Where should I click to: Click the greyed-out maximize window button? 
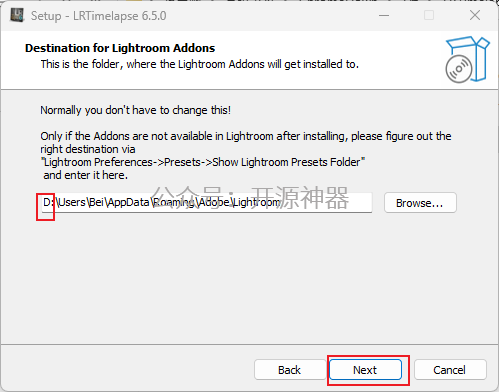click(429, 15)
